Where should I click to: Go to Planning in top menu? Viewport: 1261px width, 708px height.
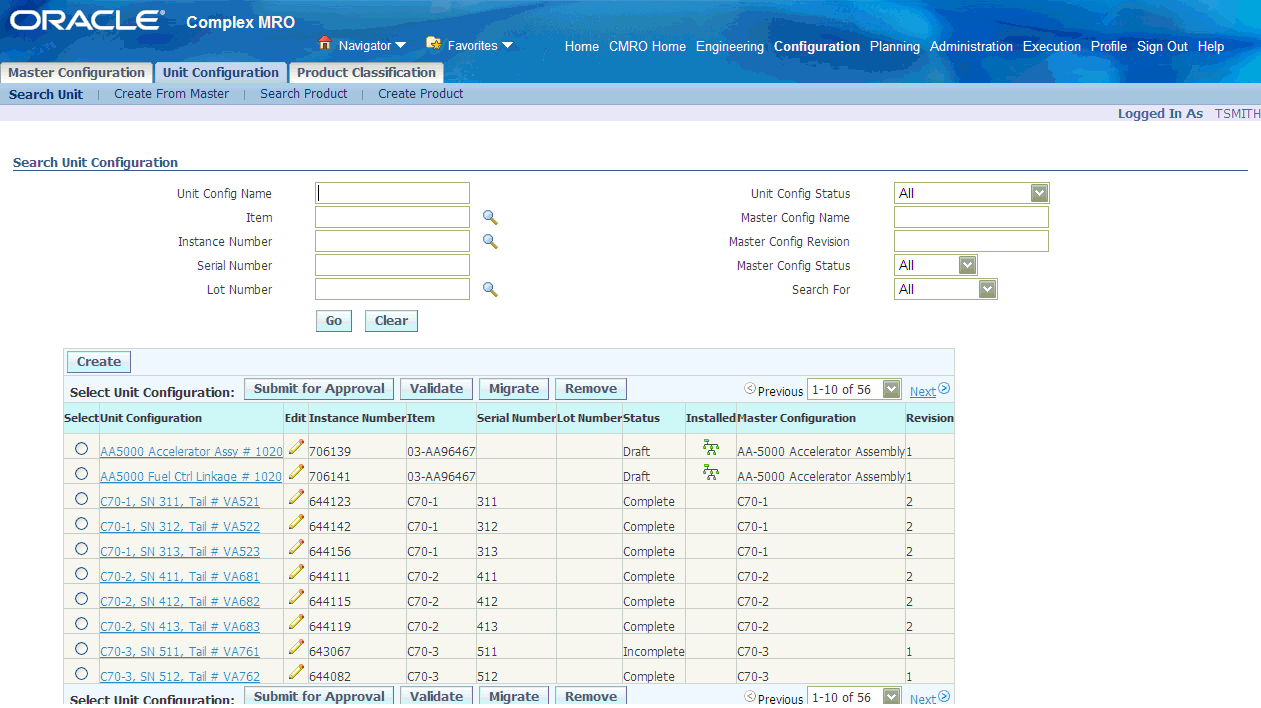(x=895, y=47)
